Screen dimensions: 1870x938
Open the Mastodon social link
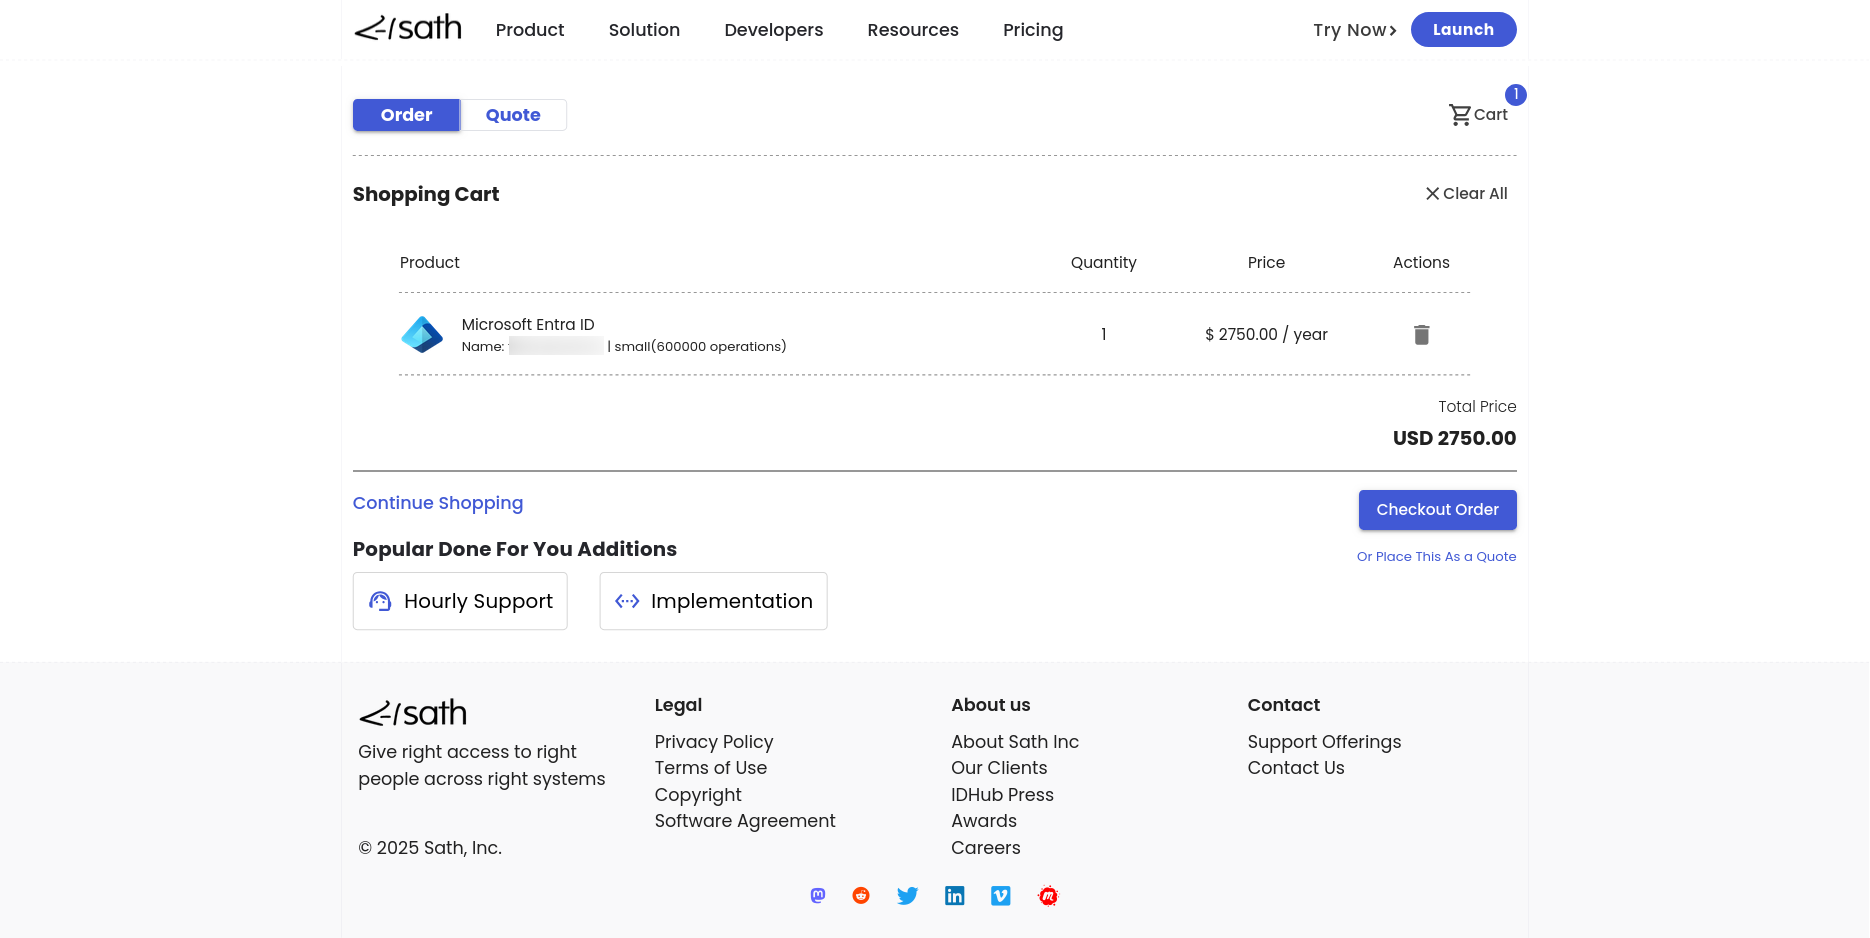[818, 896]
